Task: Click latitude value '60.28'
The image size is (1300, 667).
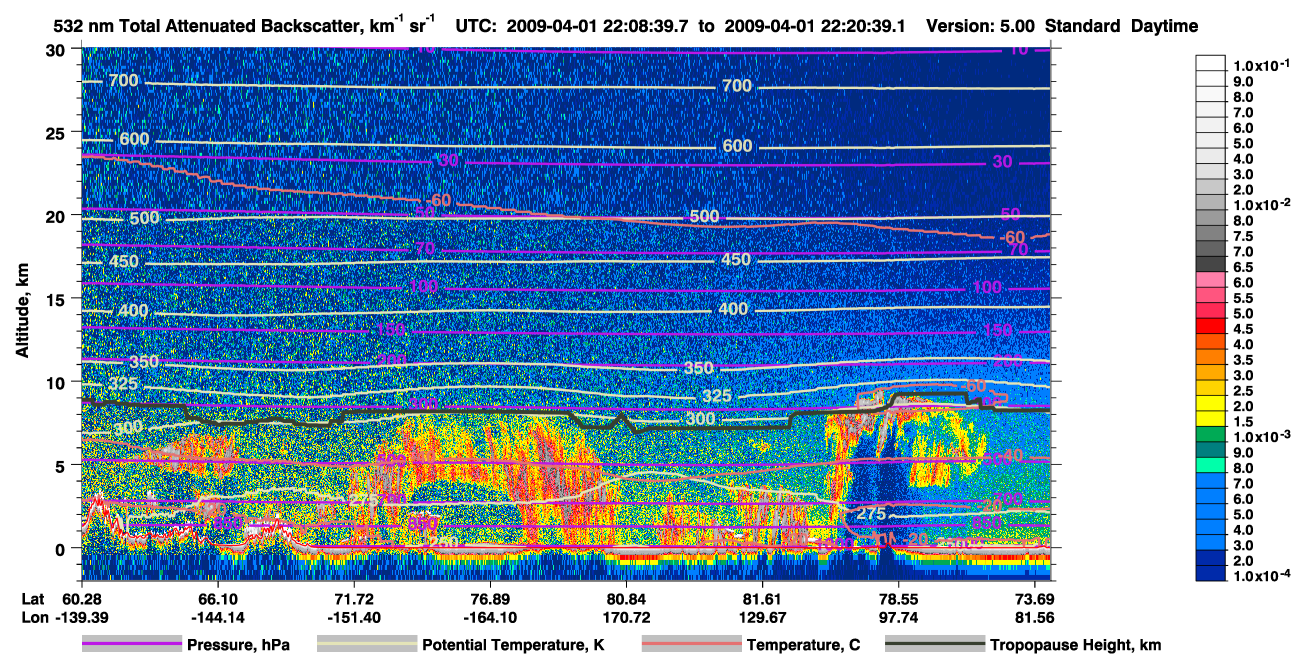Action: pos(80,598)
